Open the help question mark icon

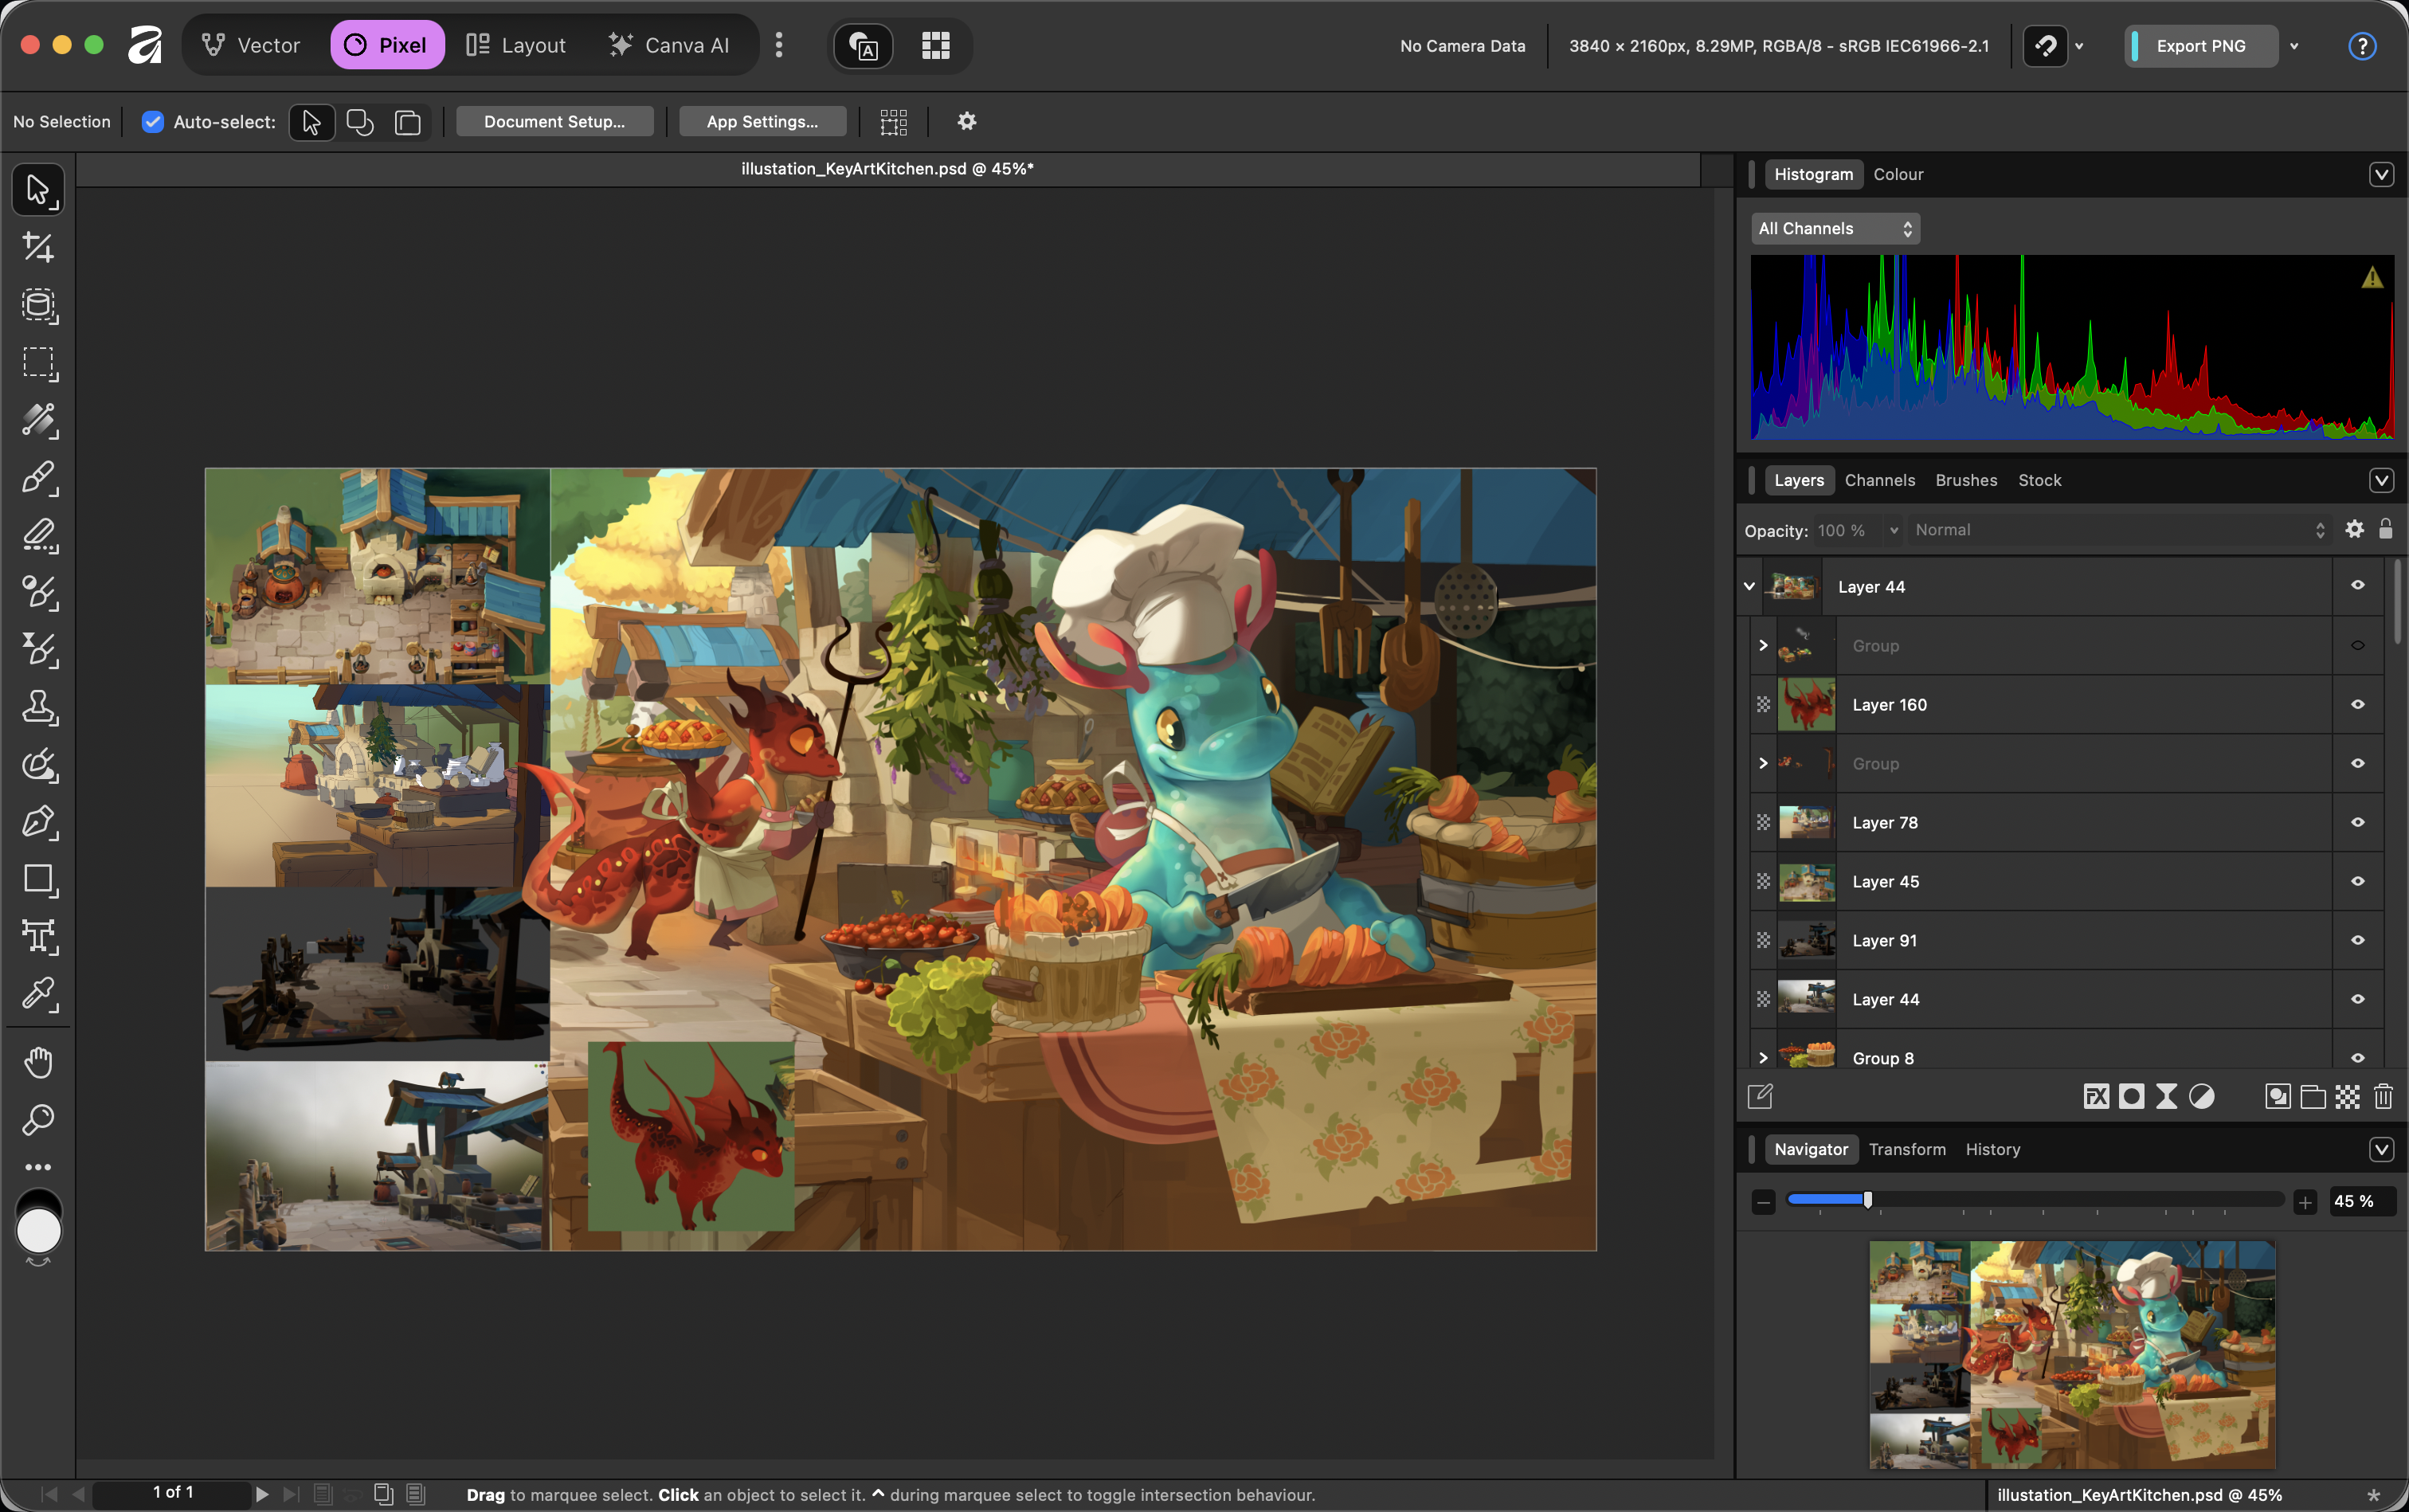pyautogui.click(x=2361, y=46)
